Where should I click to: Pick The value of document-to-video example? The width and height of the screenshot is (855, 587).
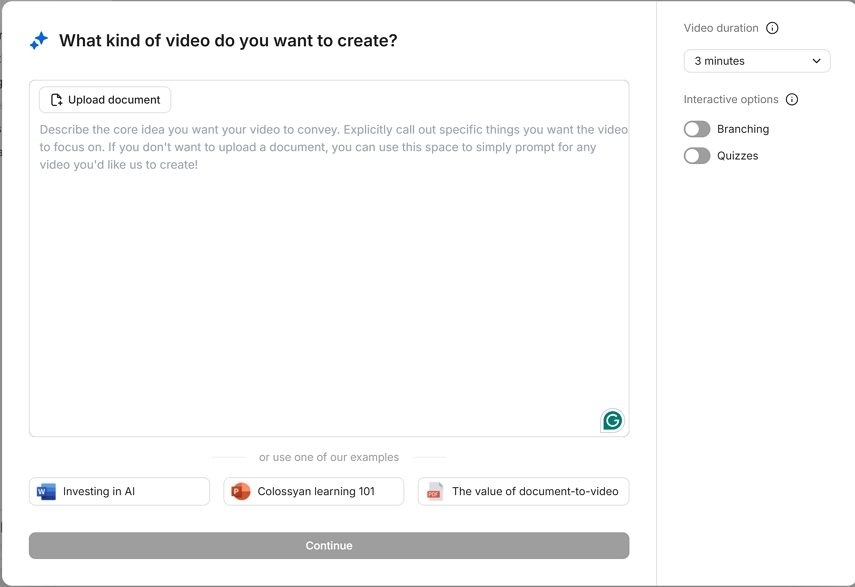point(523,491)
